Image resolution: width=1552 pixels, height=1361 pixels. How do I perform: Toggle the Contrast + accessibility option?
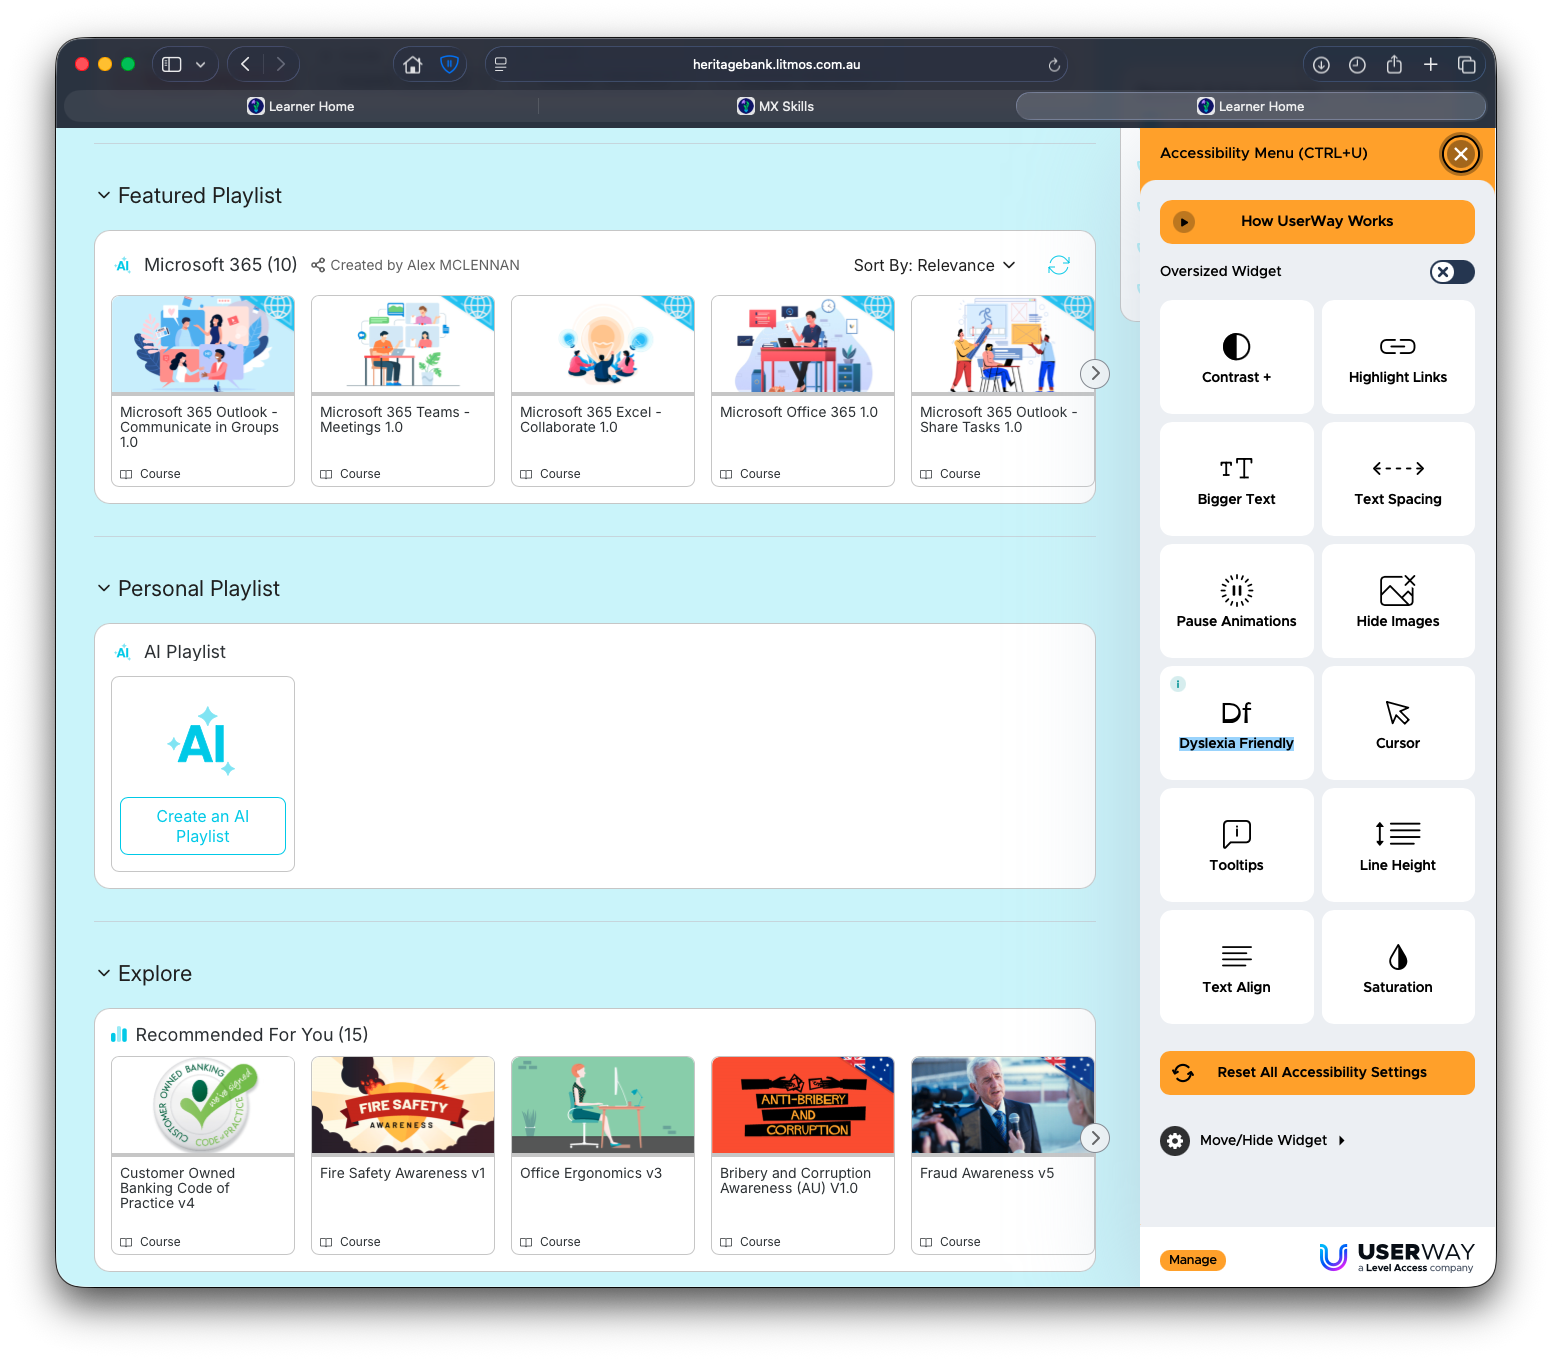pyautogui.click(x=1236, y=357)
